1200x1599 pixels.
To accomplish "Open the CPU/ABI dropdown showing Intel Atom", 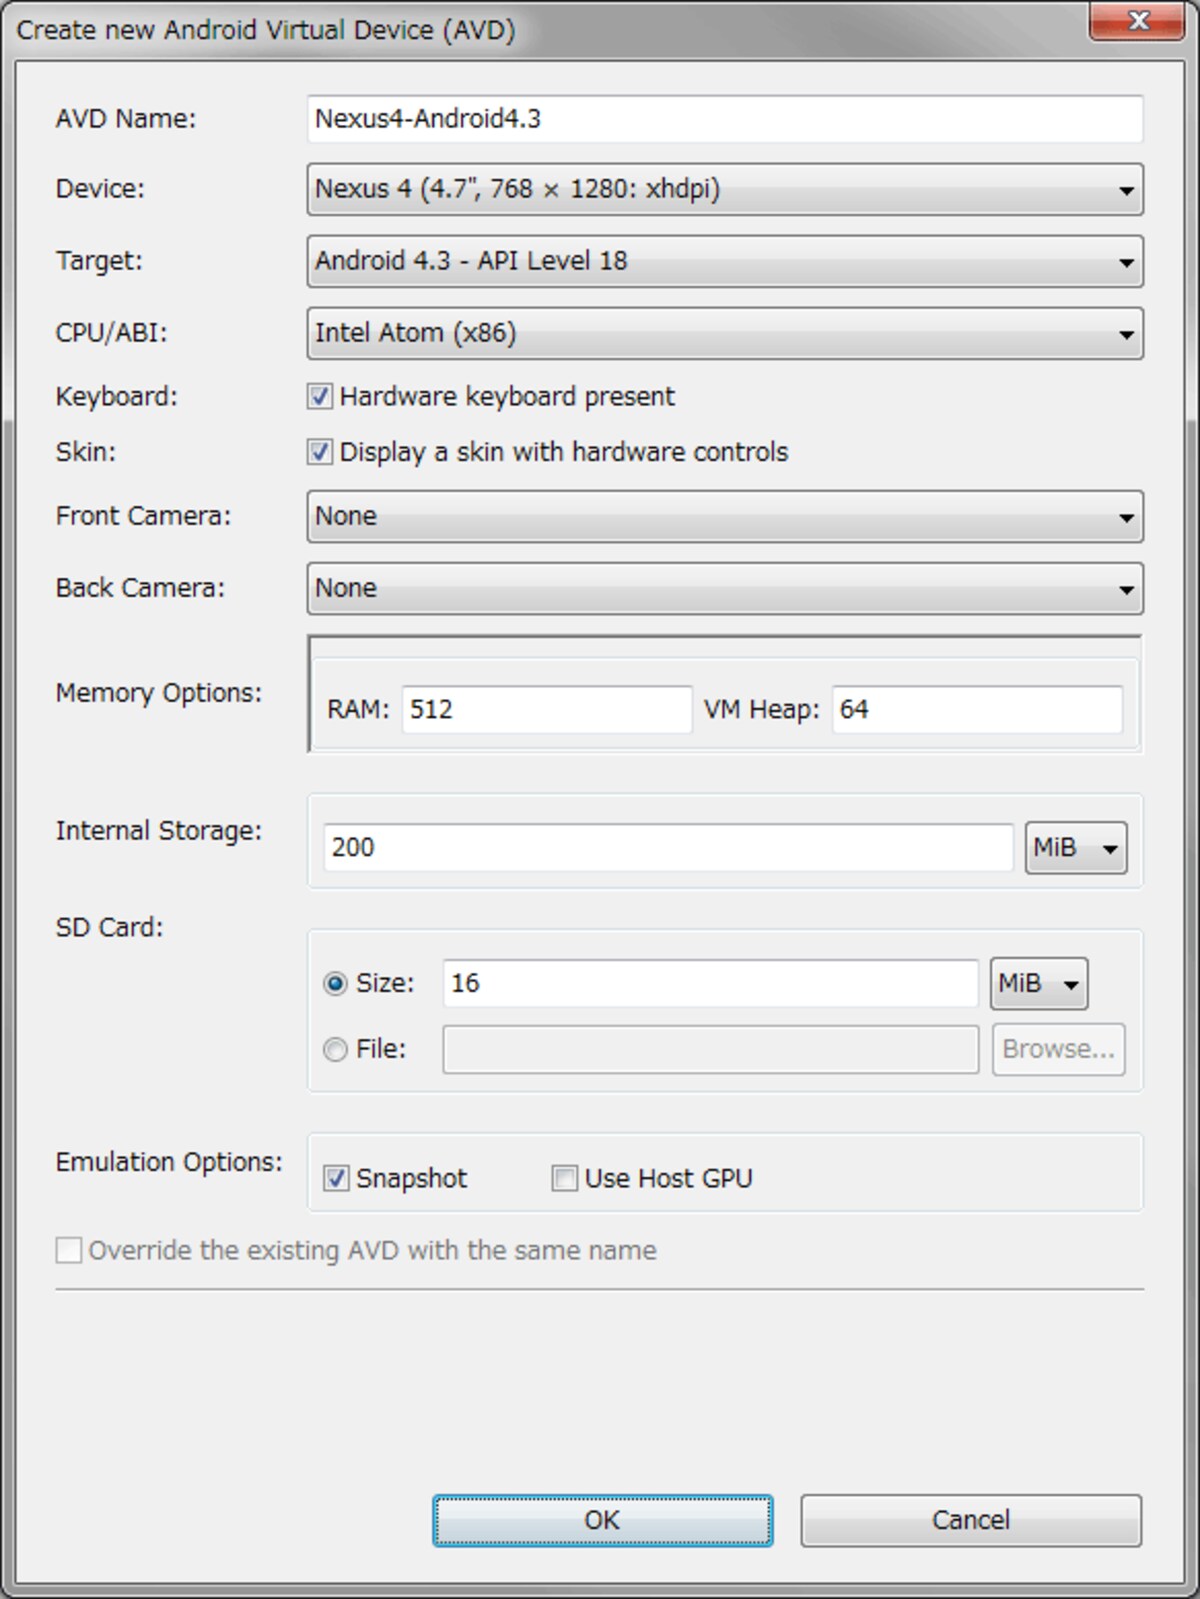I will [x=725, y=333].
